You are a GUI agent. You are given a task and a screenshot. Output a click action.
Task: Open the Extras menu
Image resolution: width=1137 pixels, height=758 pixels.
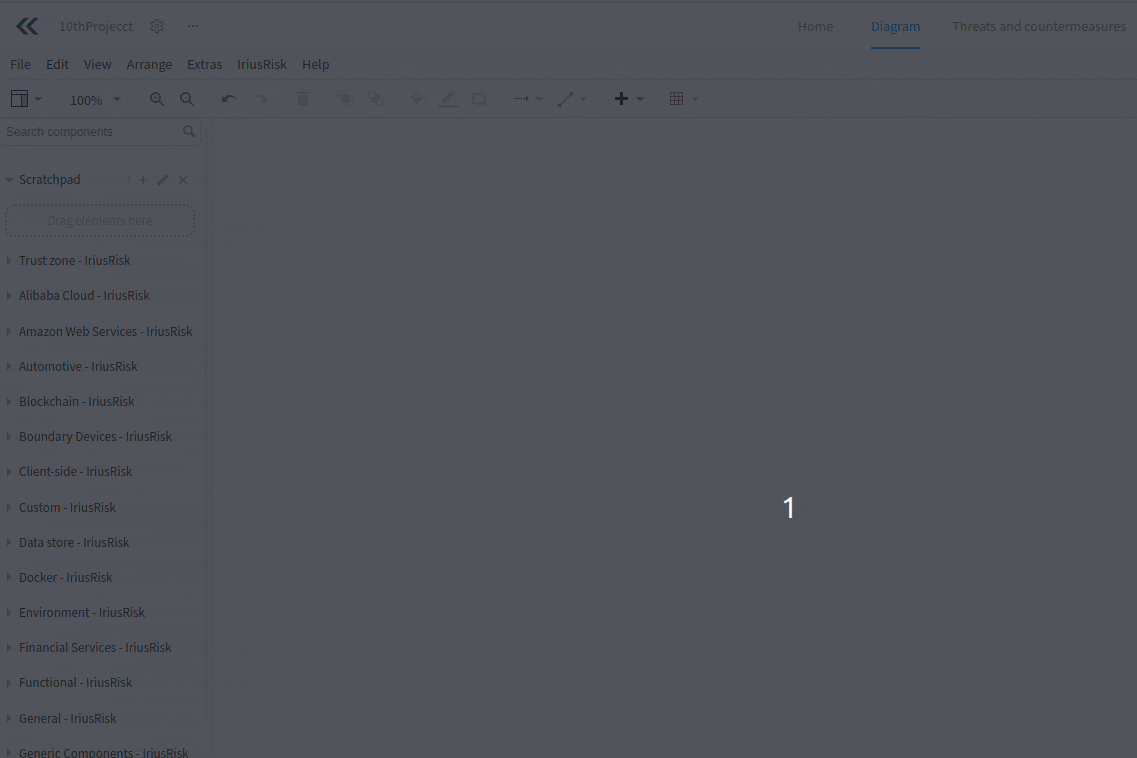[204, 65]
